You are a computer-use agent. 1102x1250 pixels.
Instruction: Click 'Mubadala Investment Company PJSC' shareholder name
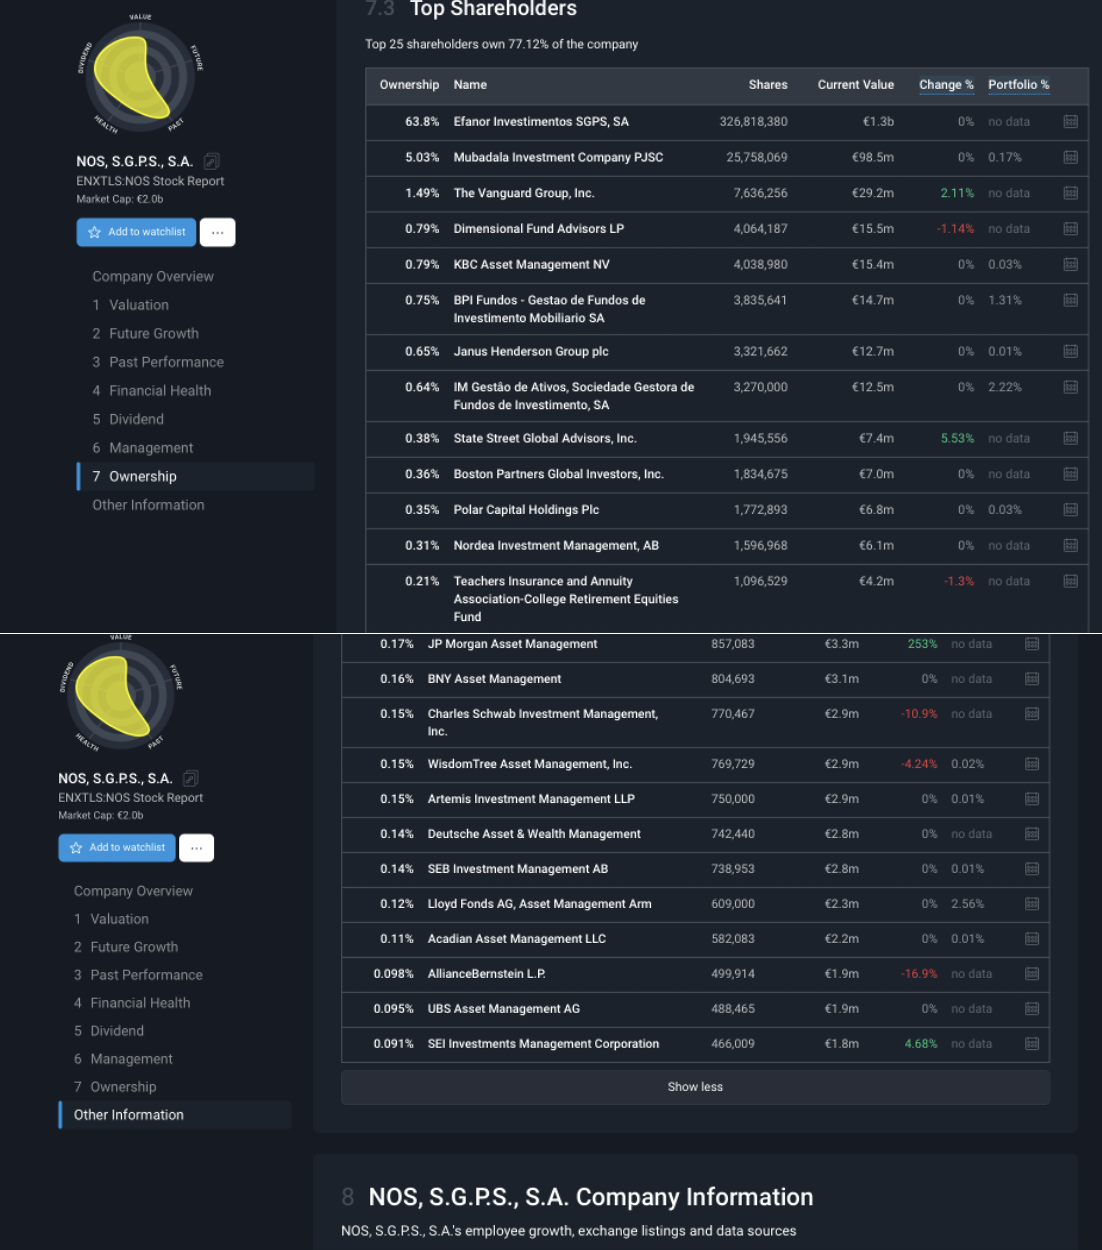pyautogui.click(x=558, y=158)
